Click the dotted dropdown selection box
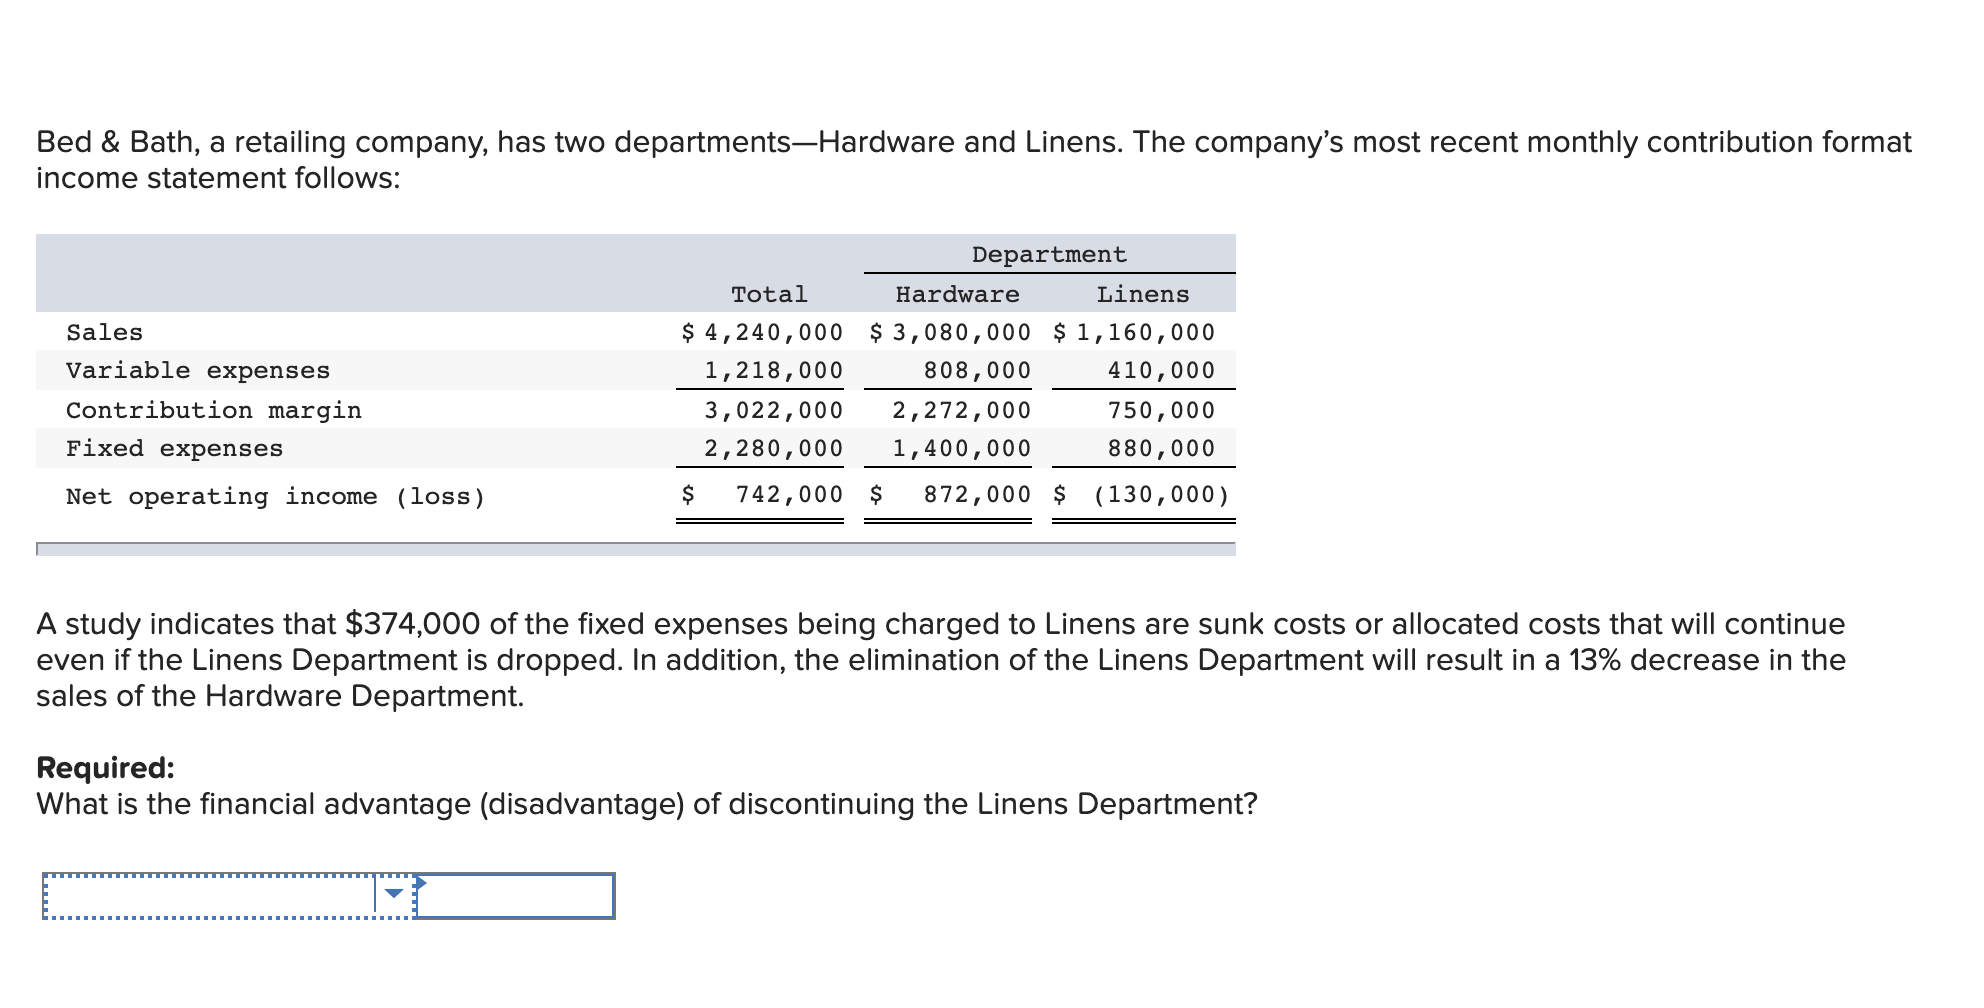The height and width of the screenshot is (1008, 1984). [x=228, y=896]
